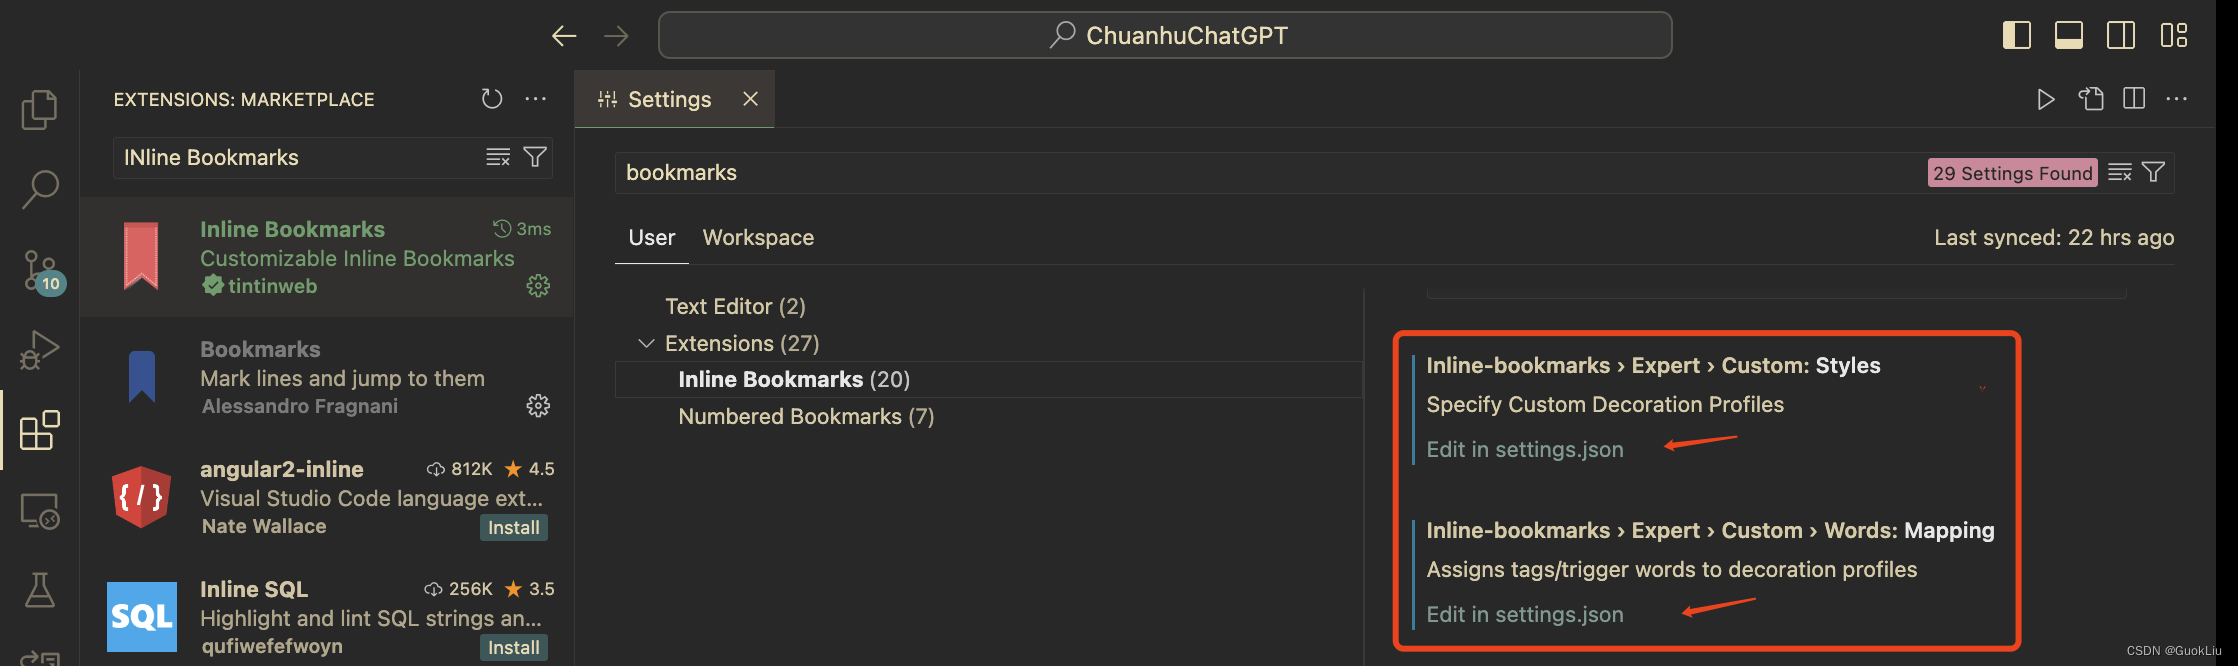2238x666 pixels.
Task: Open the Testing flask icon
Action: coord(38,590)
